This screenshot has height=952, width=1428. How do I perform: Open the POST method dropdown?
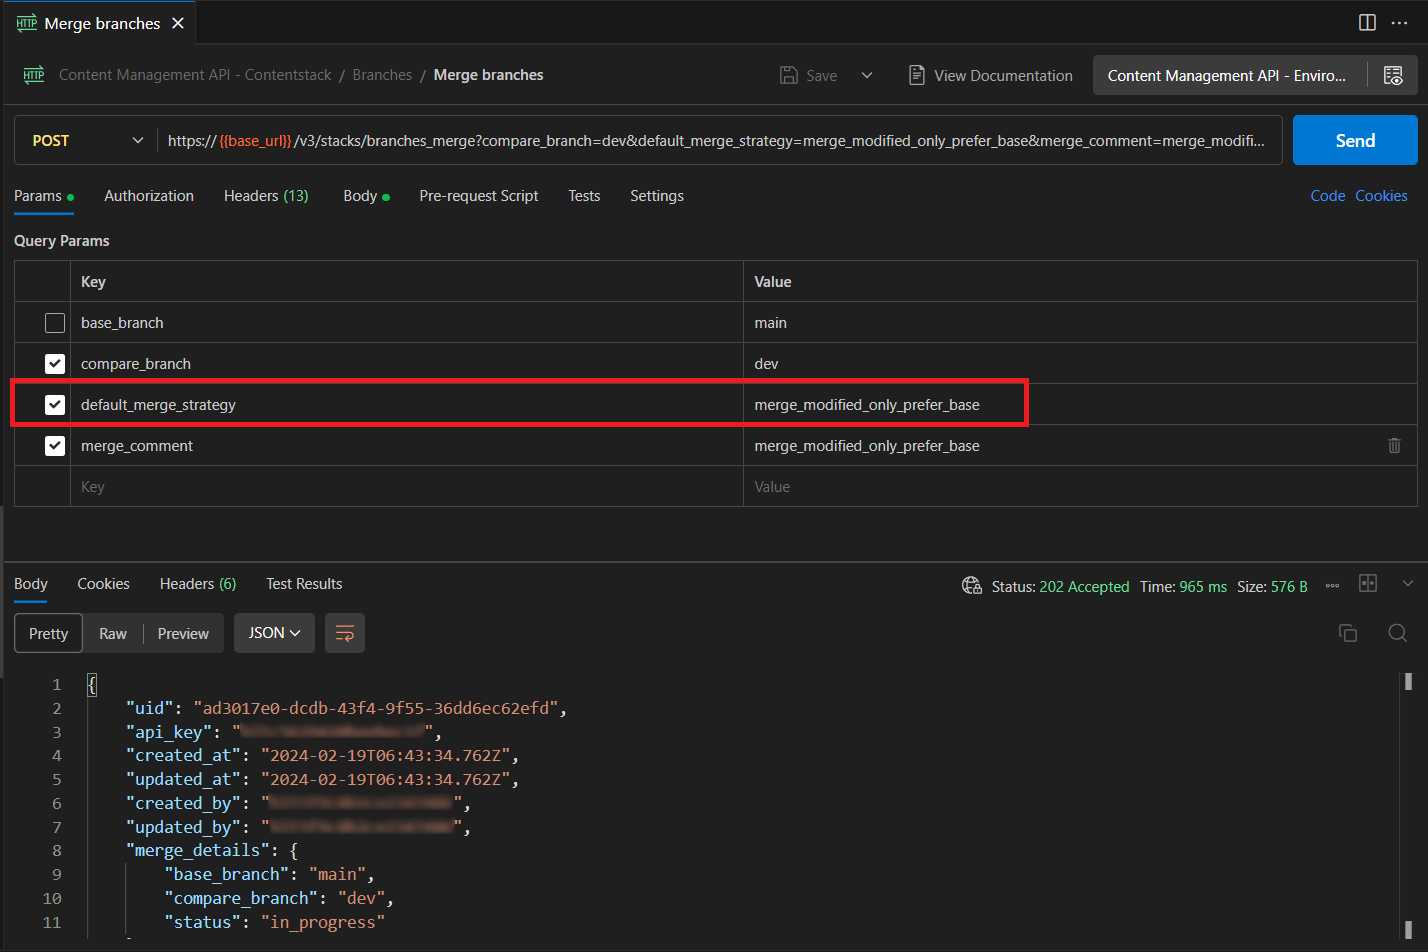click(86, 141)
